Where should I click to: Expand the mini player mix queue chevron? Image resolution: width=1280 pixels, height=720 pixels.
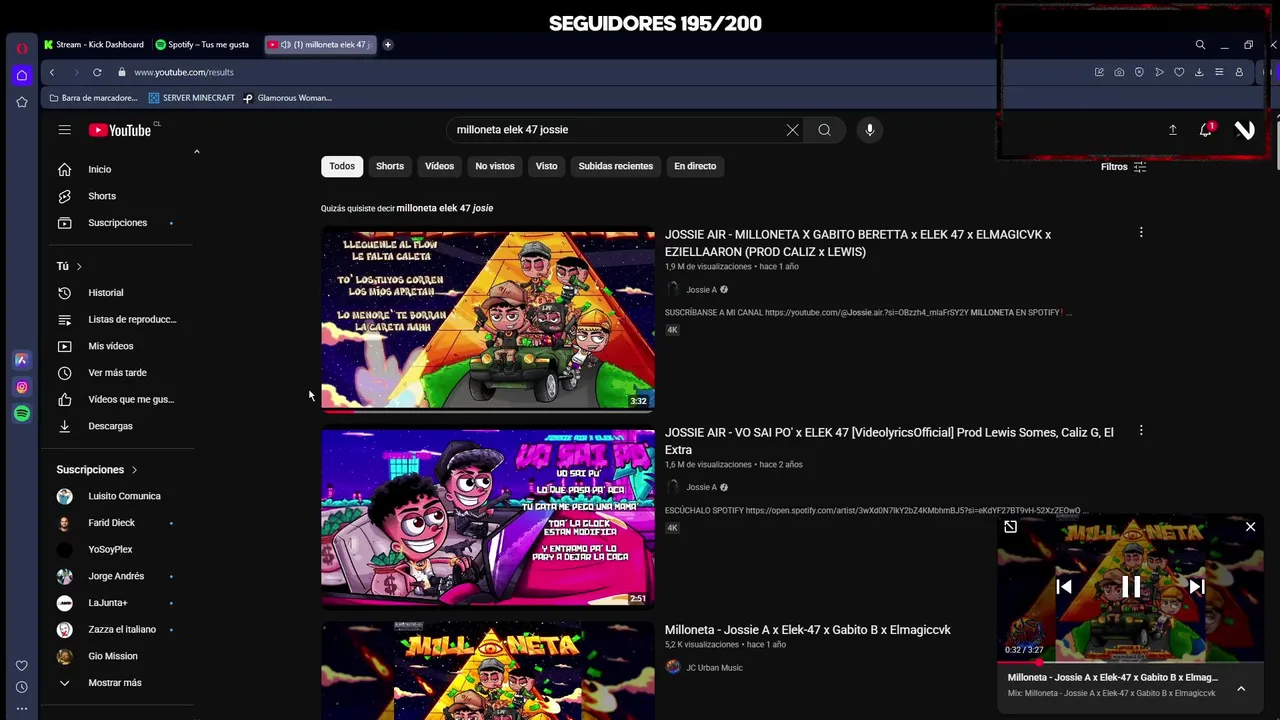[x=1241, y=688]
